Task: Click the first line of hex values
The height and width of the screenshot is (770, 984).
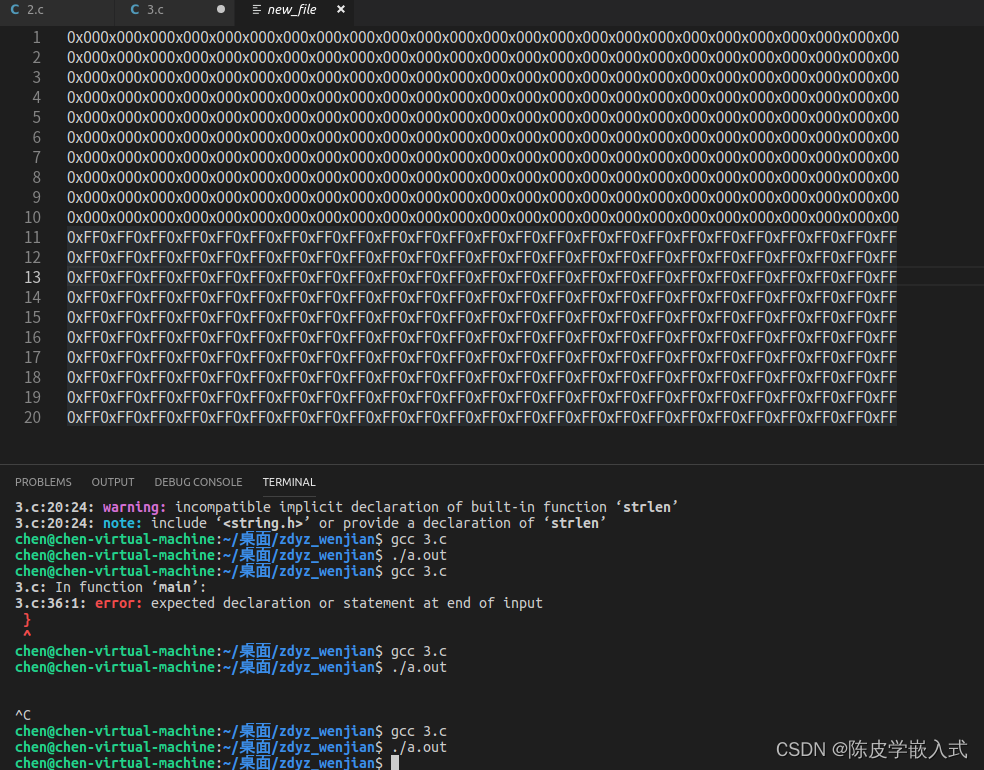Action: pos(480,37)
